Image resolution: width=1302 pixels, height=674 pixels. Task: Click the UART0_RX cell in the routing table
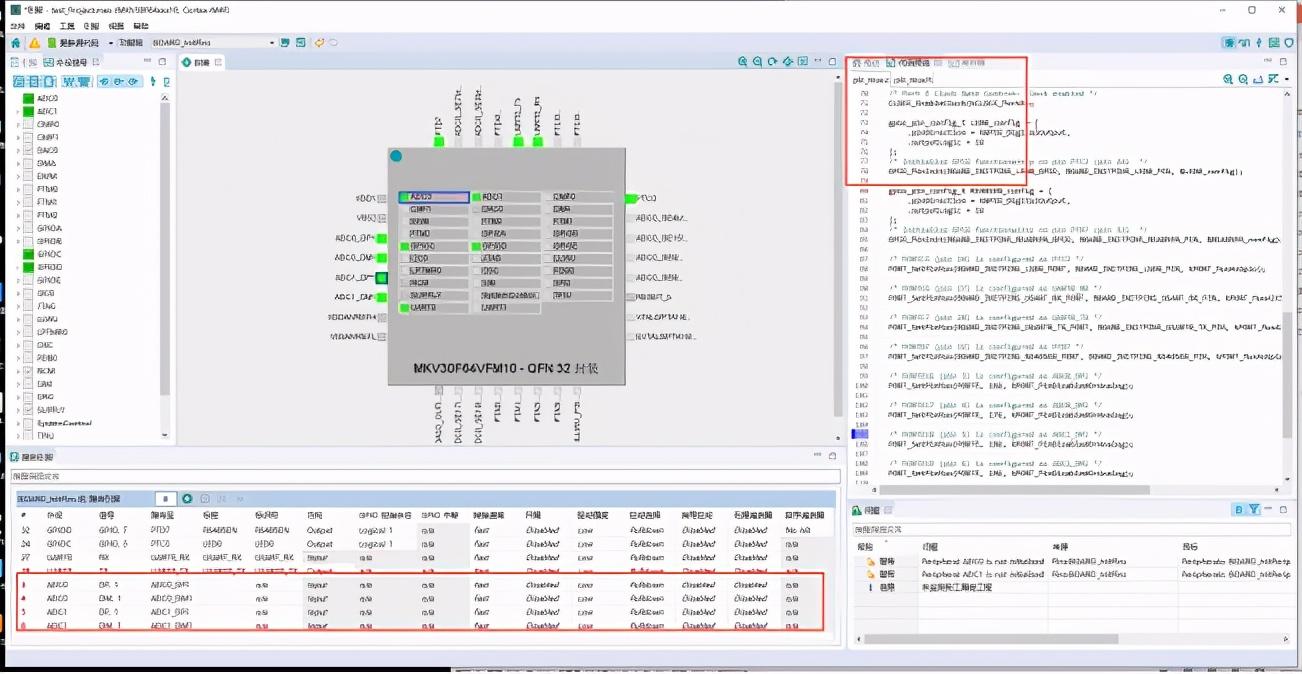click(x=169, y=557)
